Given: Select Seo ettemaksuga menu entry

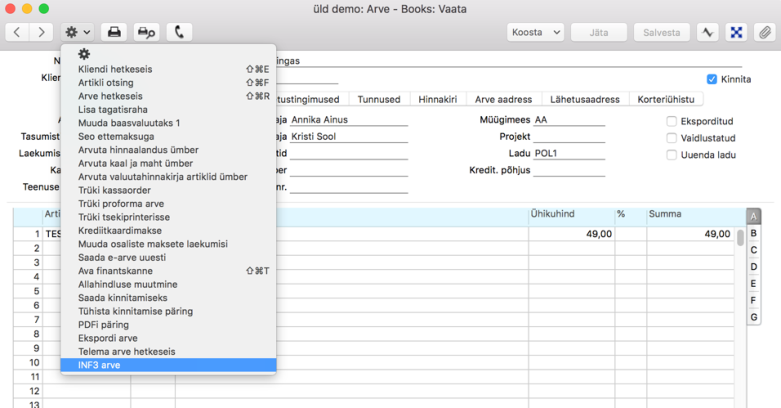Looking at the screenshot, I should [x=168, y=136].
